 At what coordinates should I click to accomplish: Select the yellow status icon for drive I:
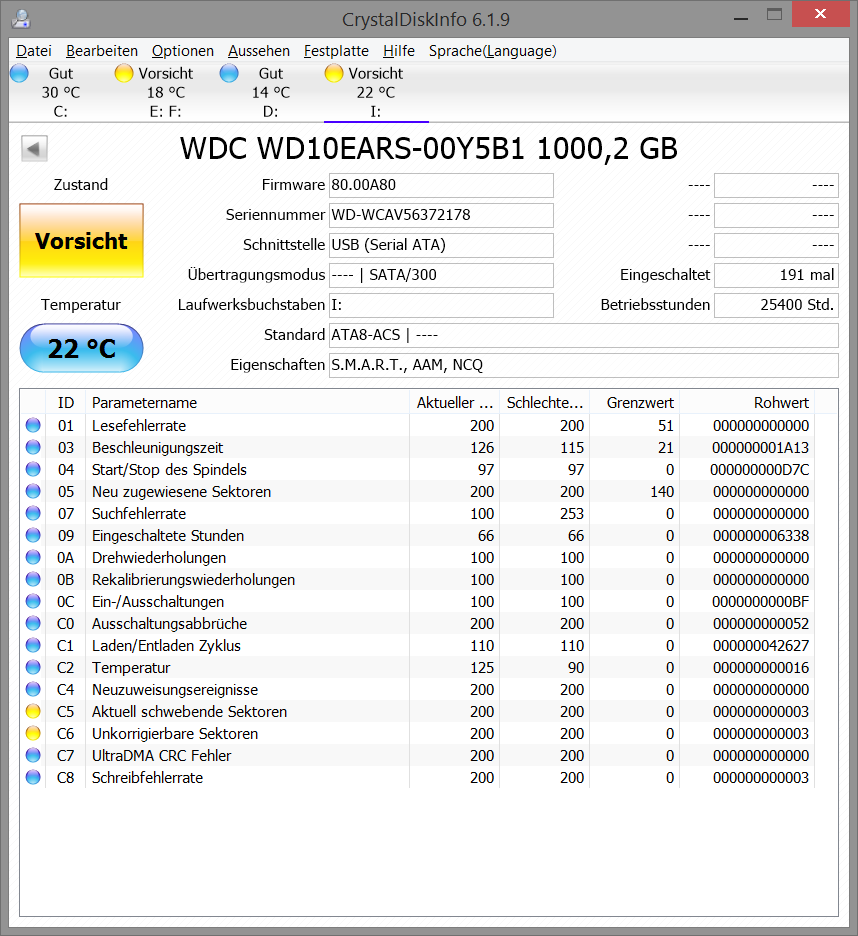[334, 73]
